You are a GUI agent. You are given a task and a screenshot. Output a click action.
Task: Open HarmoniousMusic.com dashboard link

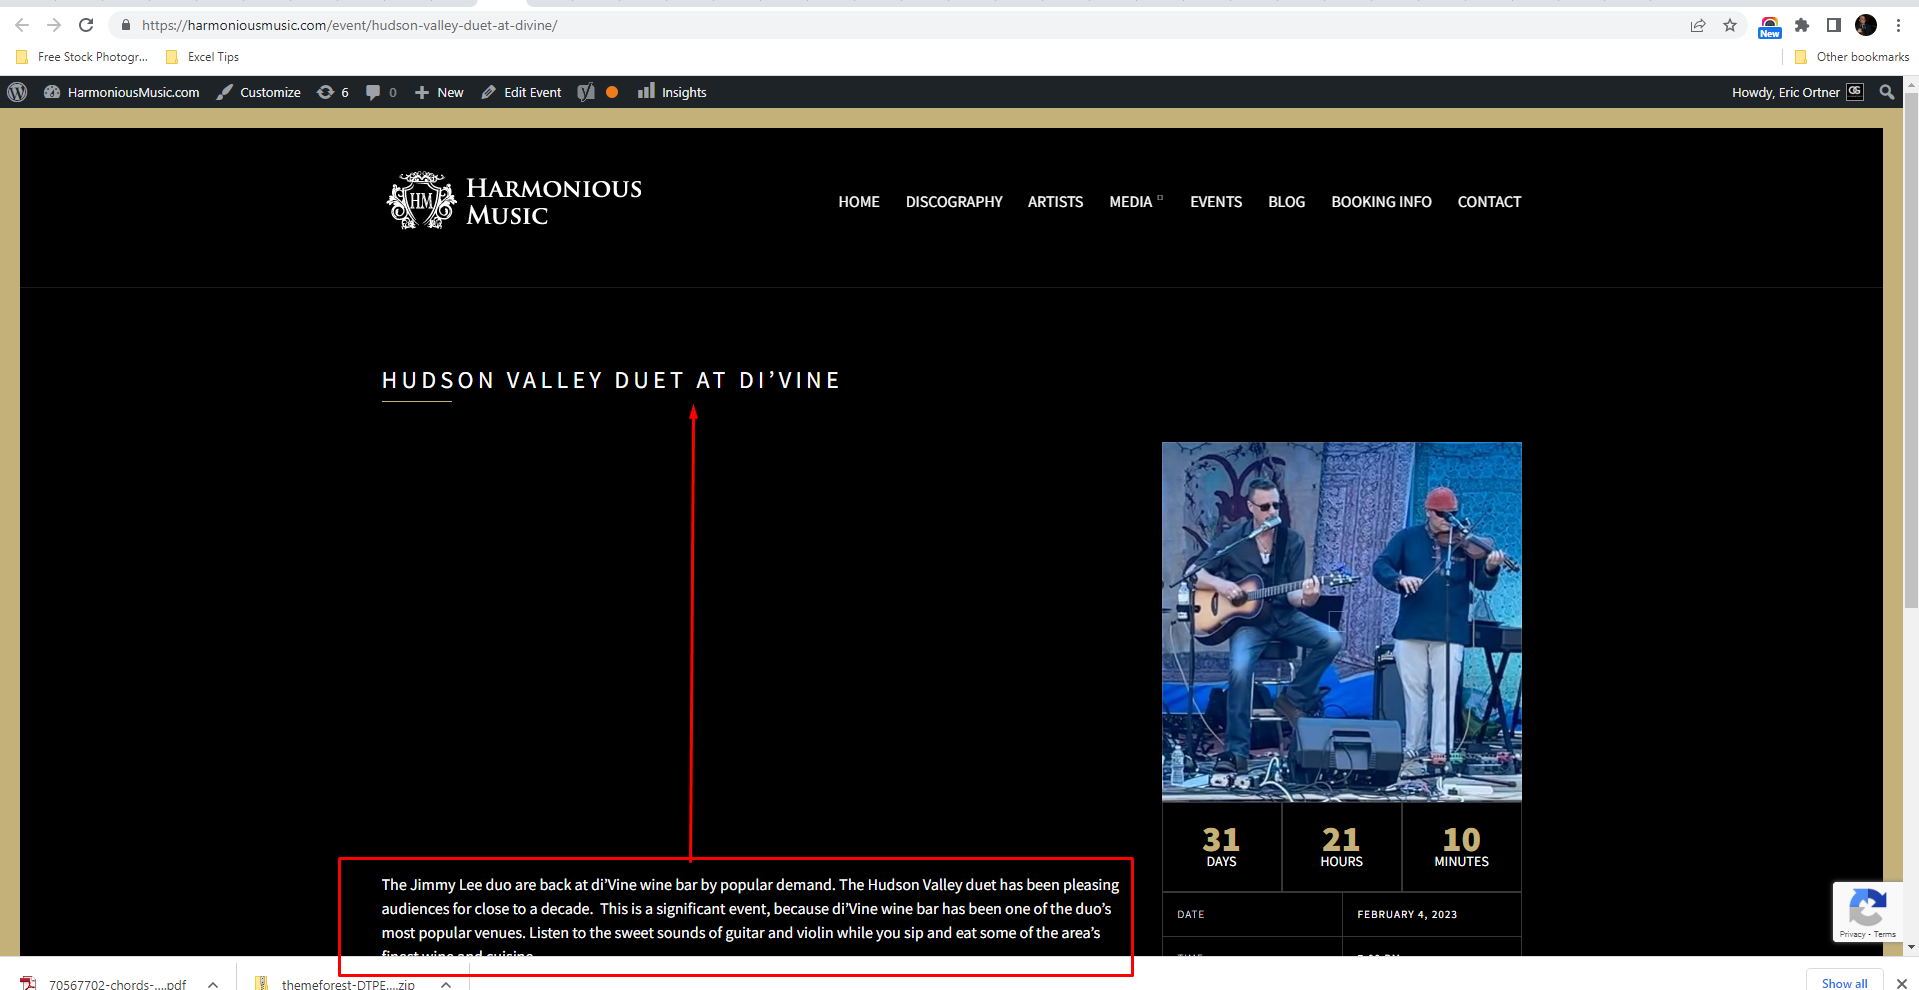point(122,92)
